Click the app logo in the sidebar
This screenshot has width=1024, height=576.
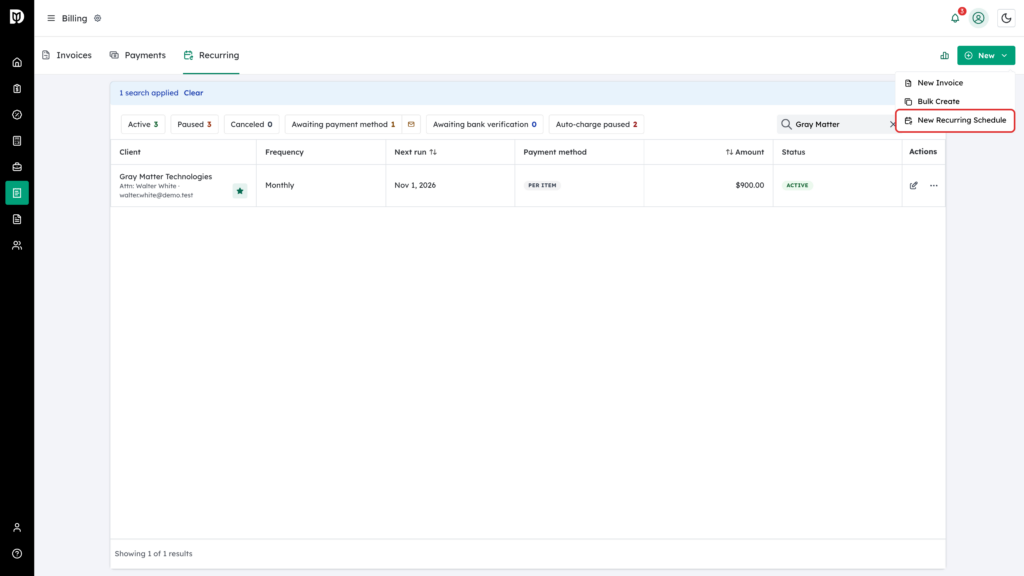pyautogui.click(x=17, y=16)
